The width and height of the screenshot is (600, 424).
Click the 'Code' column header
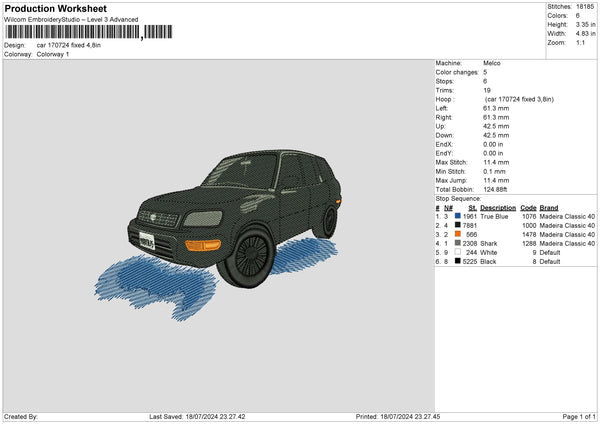tap(528, 208)
